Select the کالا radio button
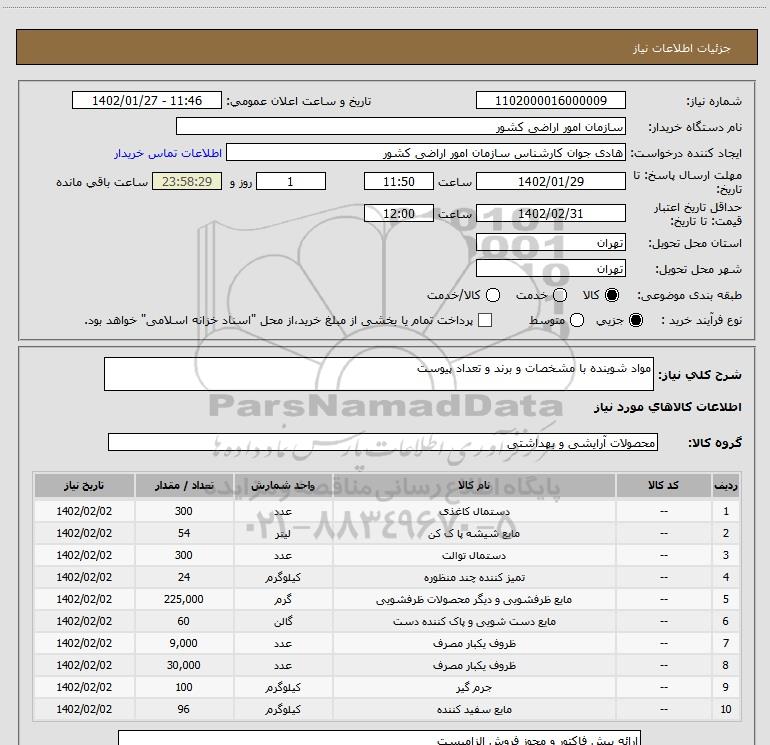The width and height of the screenshot is (770, 745). [x=612, y=295]
